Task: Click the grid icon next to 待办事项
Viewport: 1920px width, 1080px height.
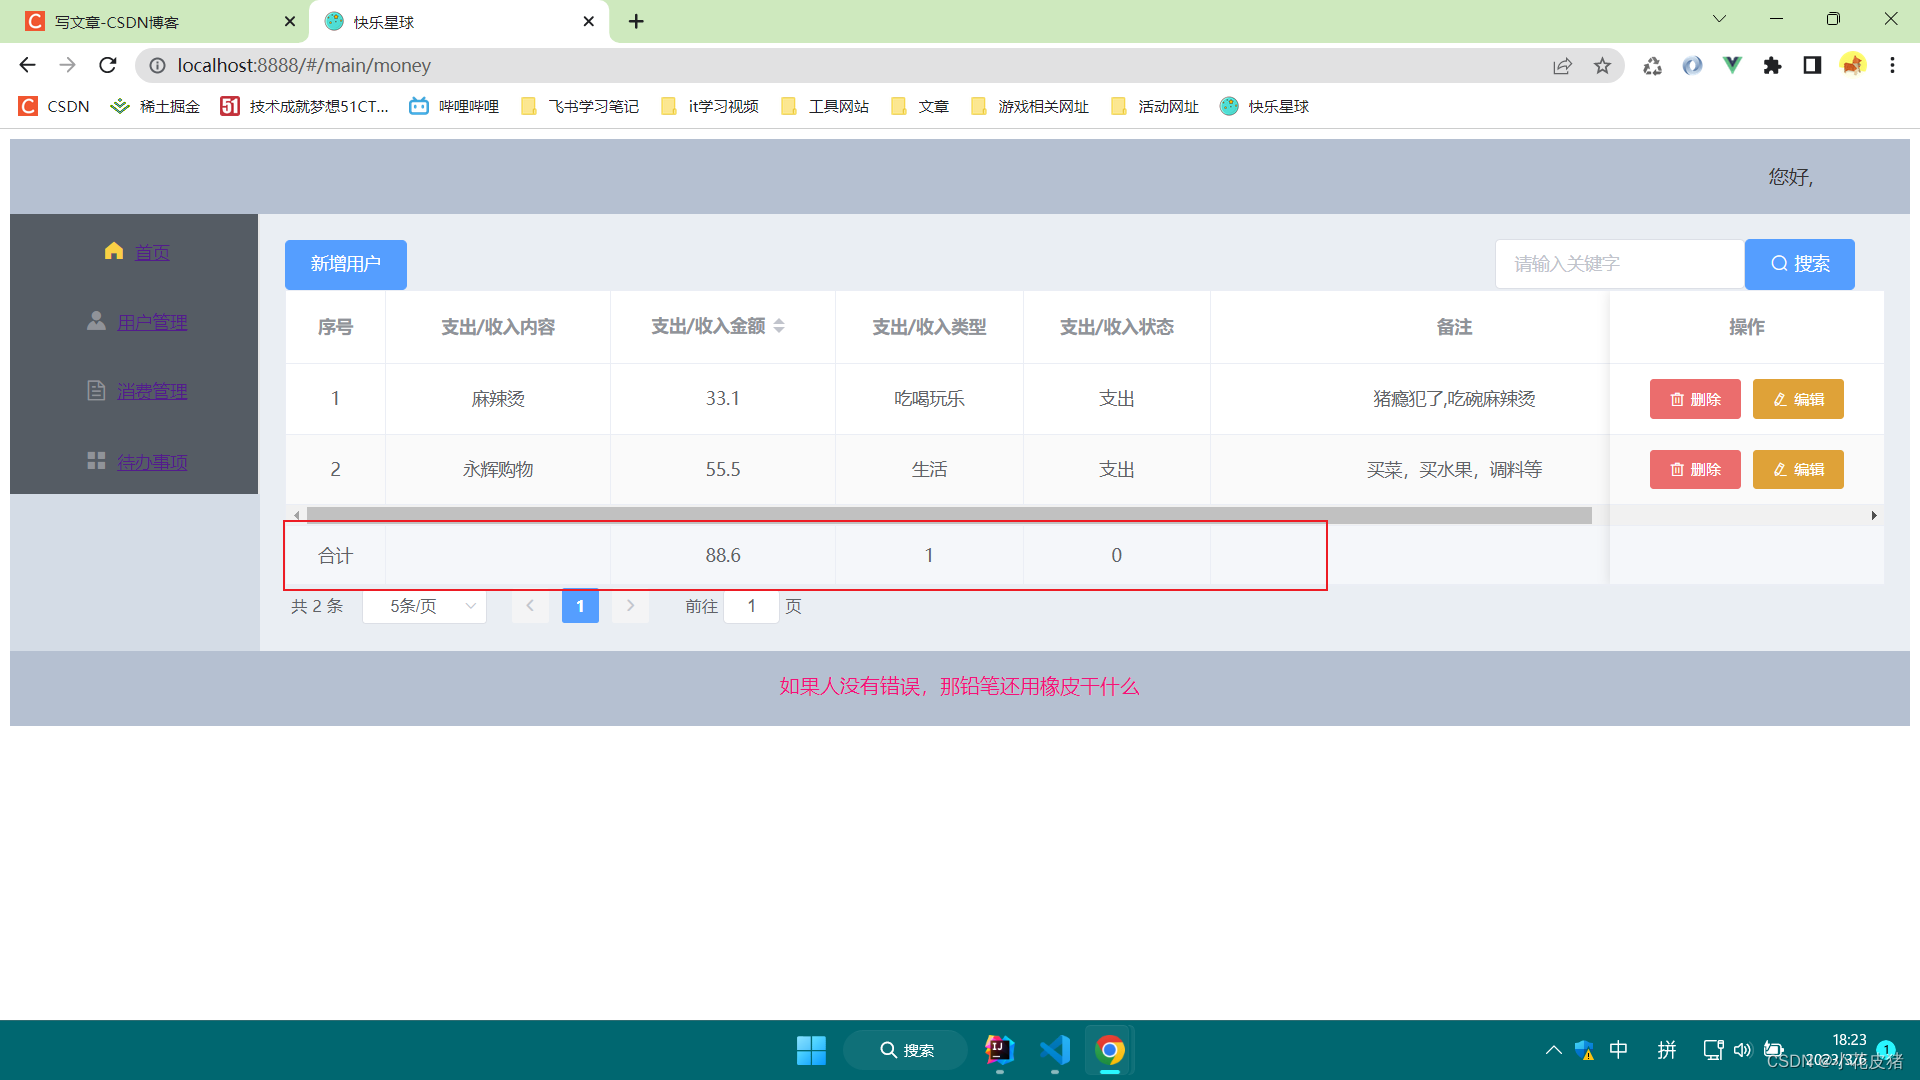Action: 96,460
